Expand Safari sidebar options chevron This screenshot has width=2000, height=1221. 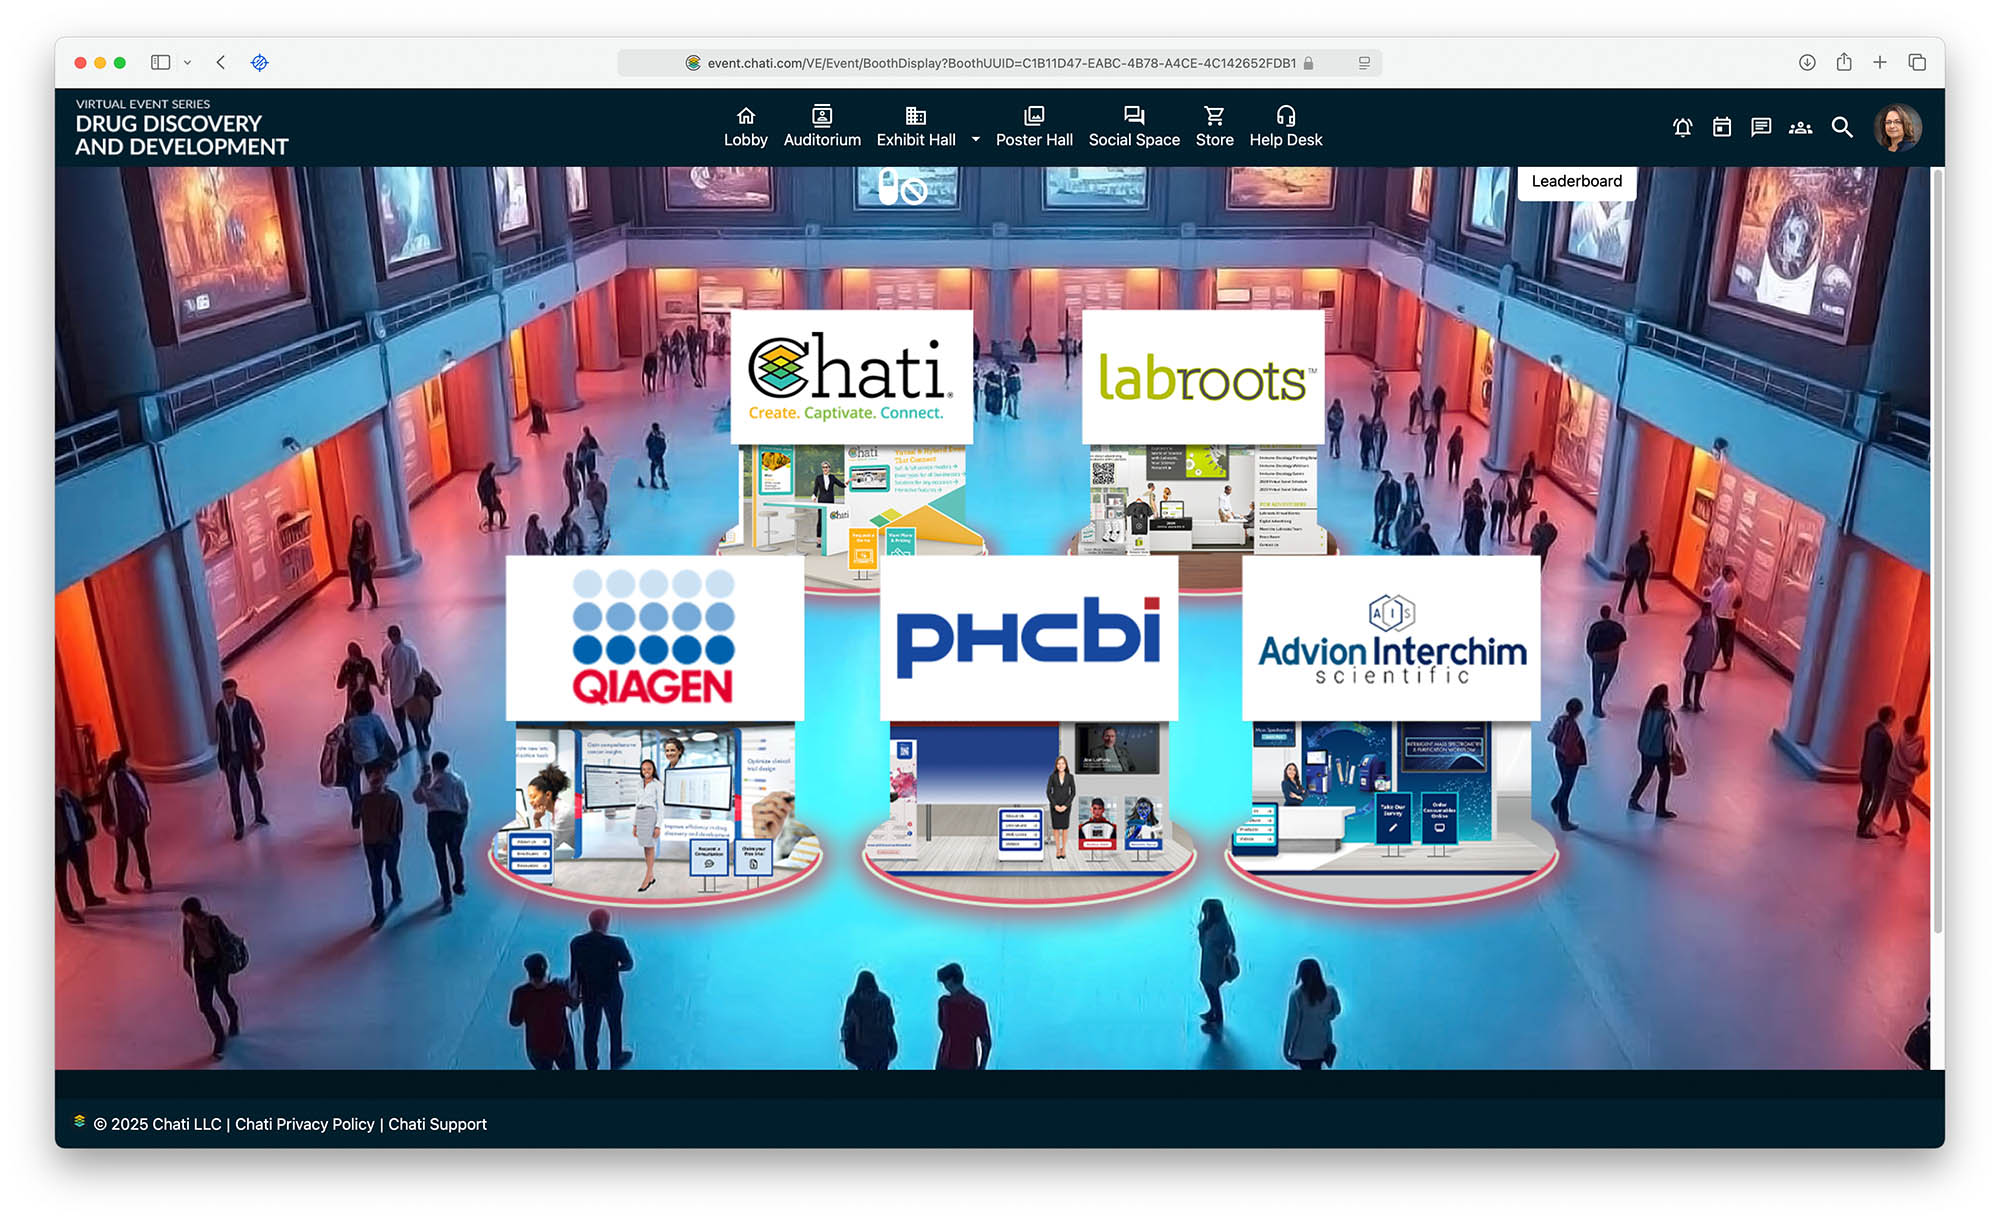pyautogui.click(x=187, y=63)
